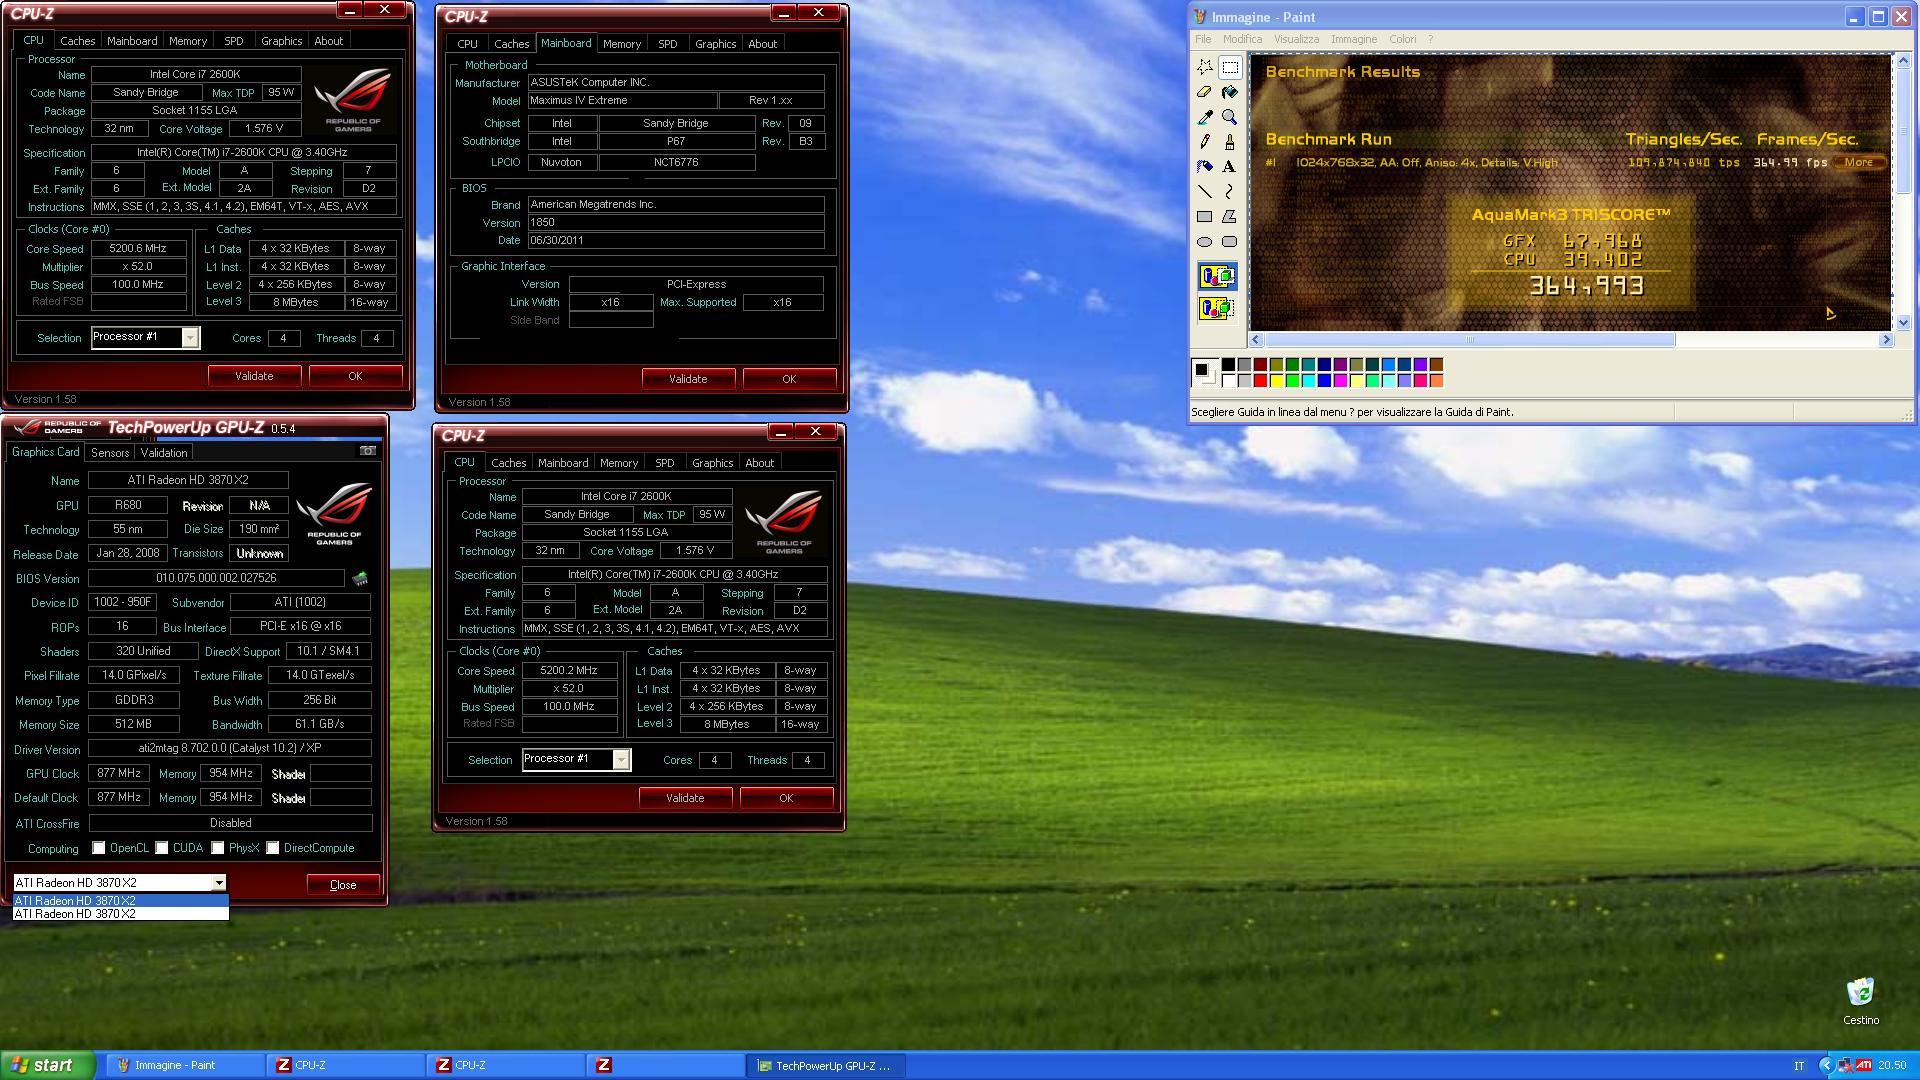The width and height of the screenshot is (1920, 1080).
Task: Switch to Validation tab in GPU-Z
Action: click(x=164, y=453)
